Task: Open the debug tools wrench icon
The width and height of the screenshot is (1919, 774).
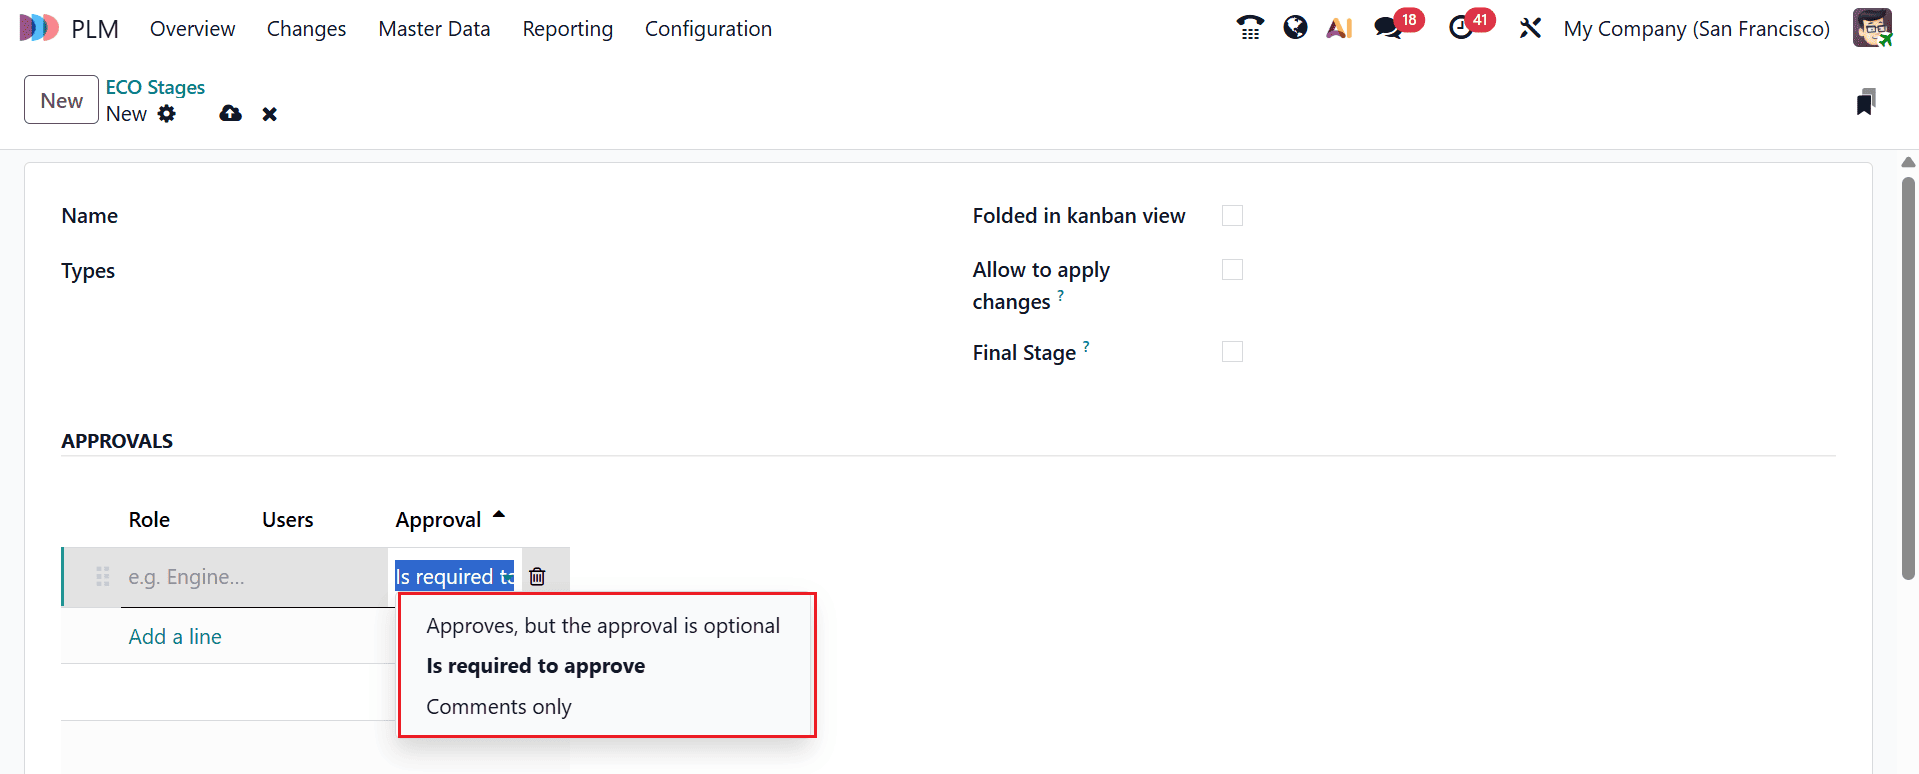Action: [1530, 28]
